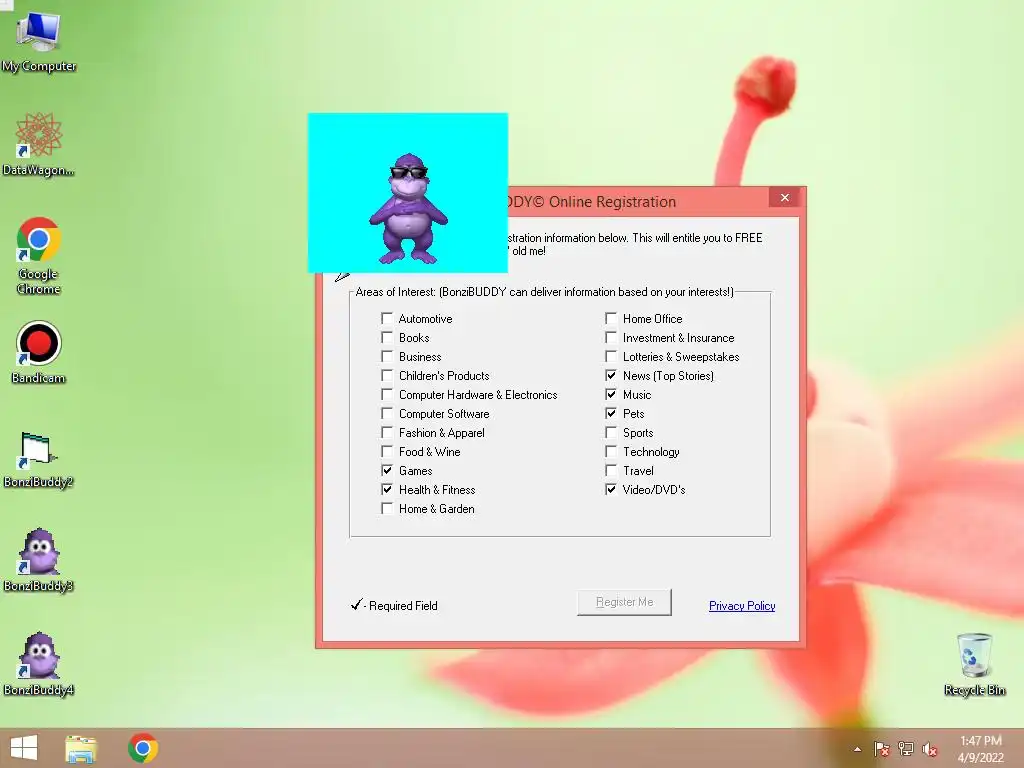Check the Technology interest box

point(611,451)
